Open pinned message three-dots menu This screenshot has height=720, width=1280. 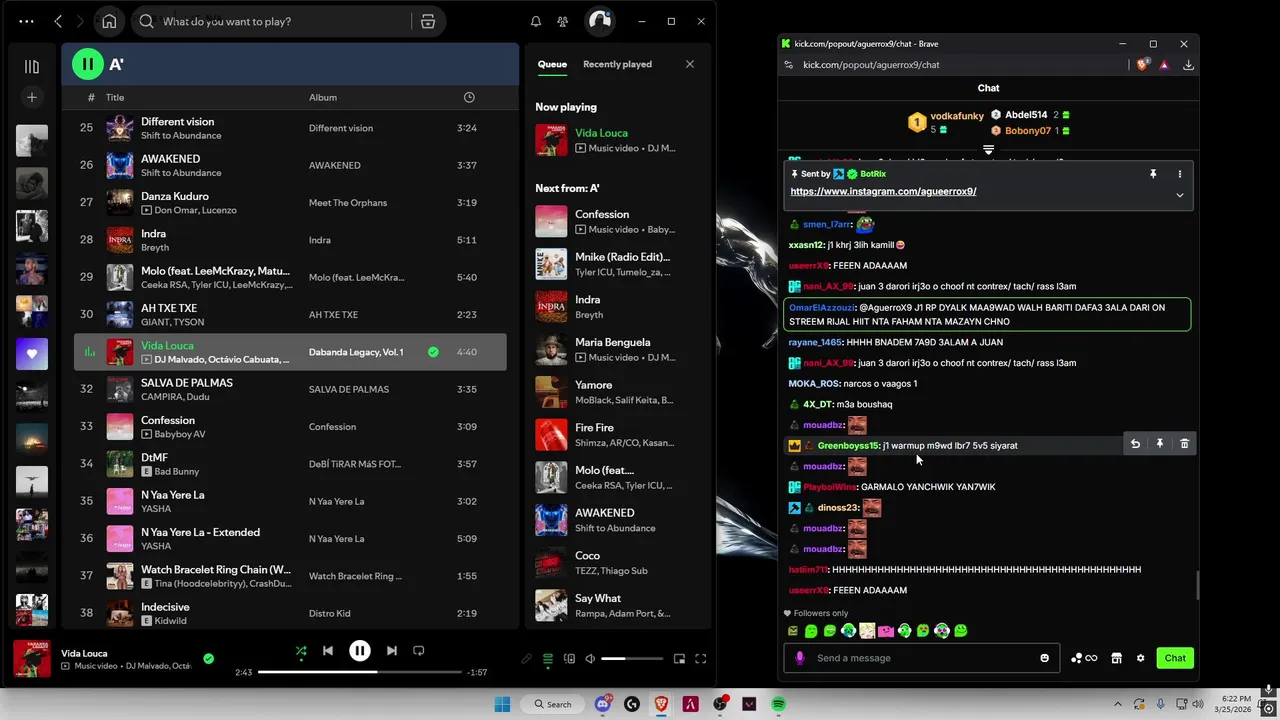click(1180, 174)
